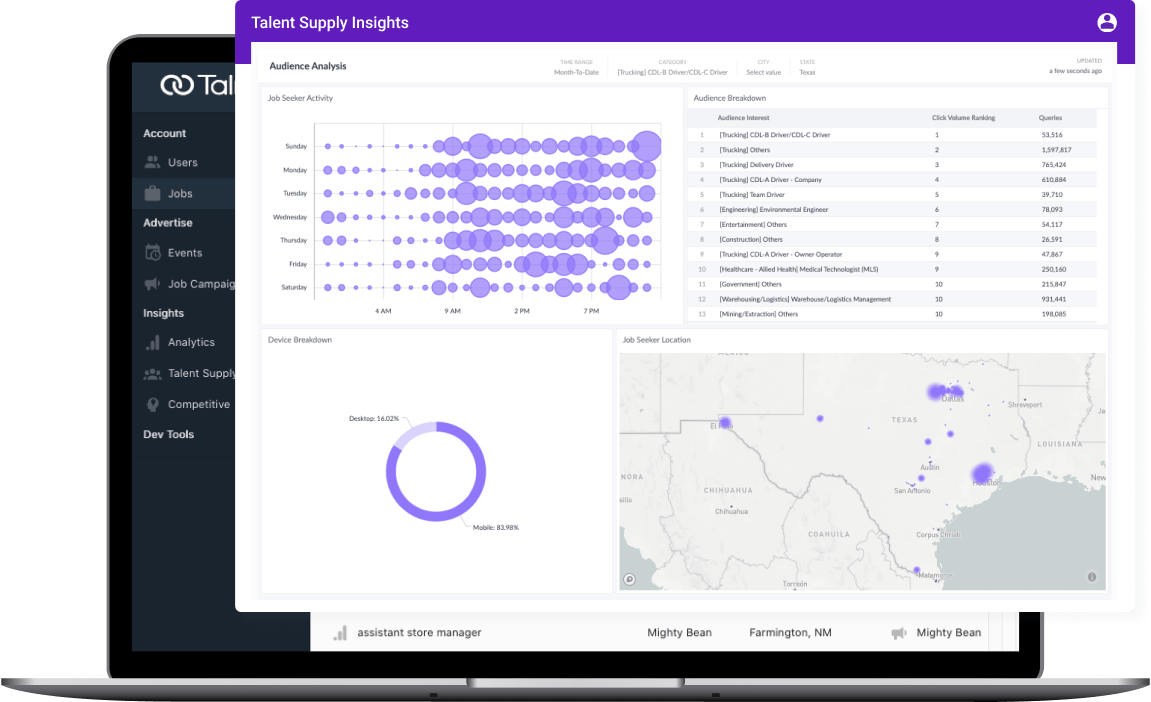The width and height of the screenshot is (1151, 702).
Task: Change the State filter from Texas
Action: 807,71
